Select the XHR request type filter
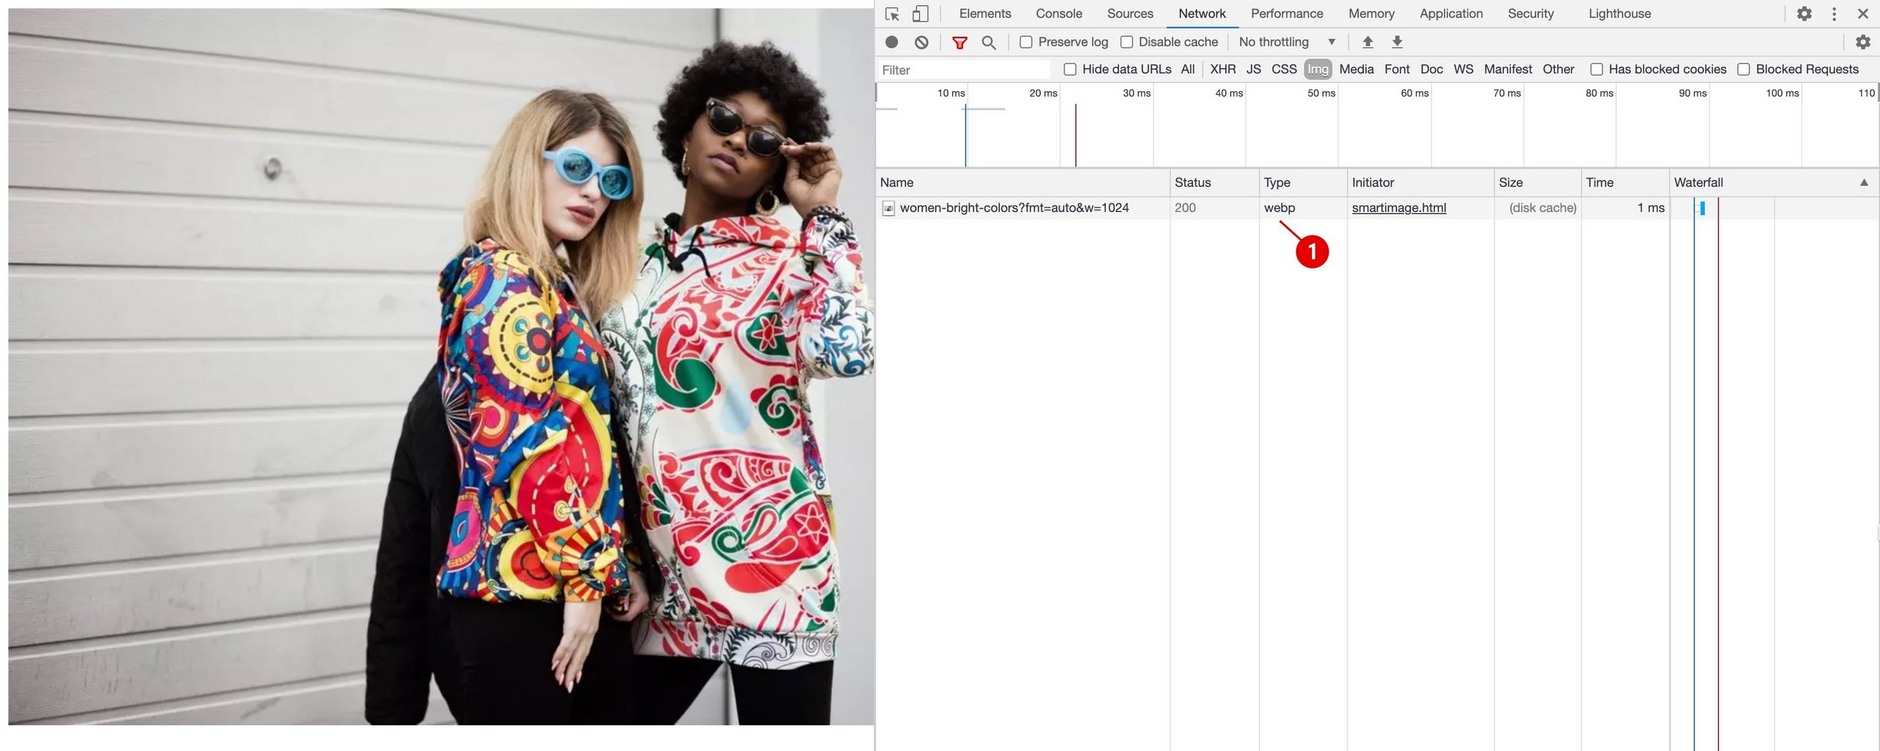Image resolution: width=1880 pixels, height=751 pixels. click(x=1222, y=69)
